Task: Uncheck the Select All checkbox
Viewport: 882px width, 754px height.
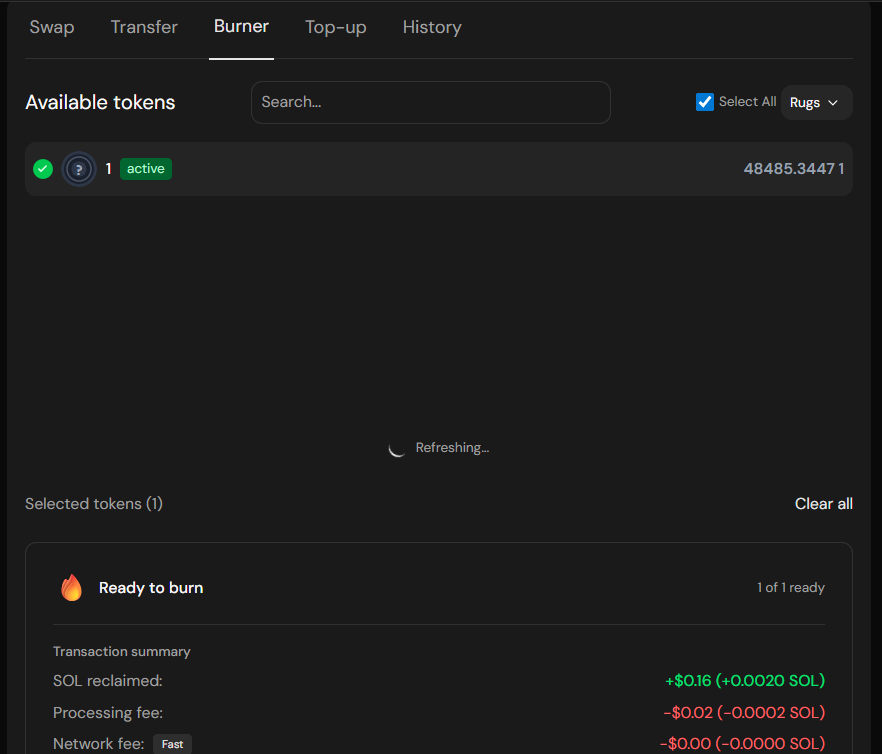Action: [x=705, y=102]
